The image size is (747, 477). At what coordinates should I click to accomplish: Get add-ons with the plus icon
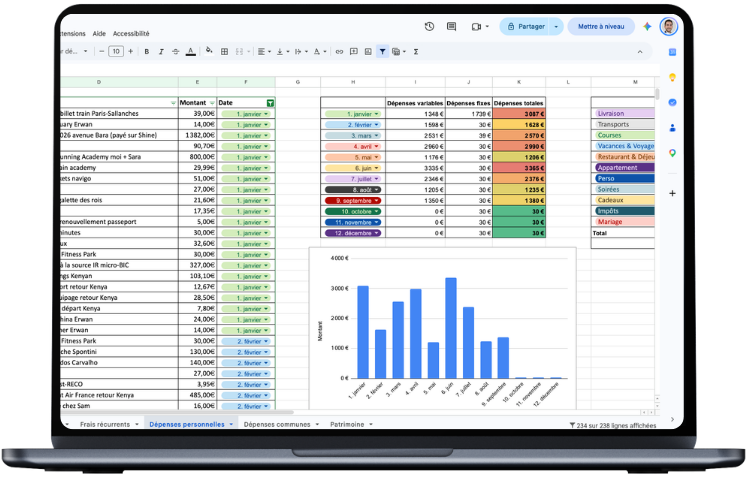click(x=672, y=193)
